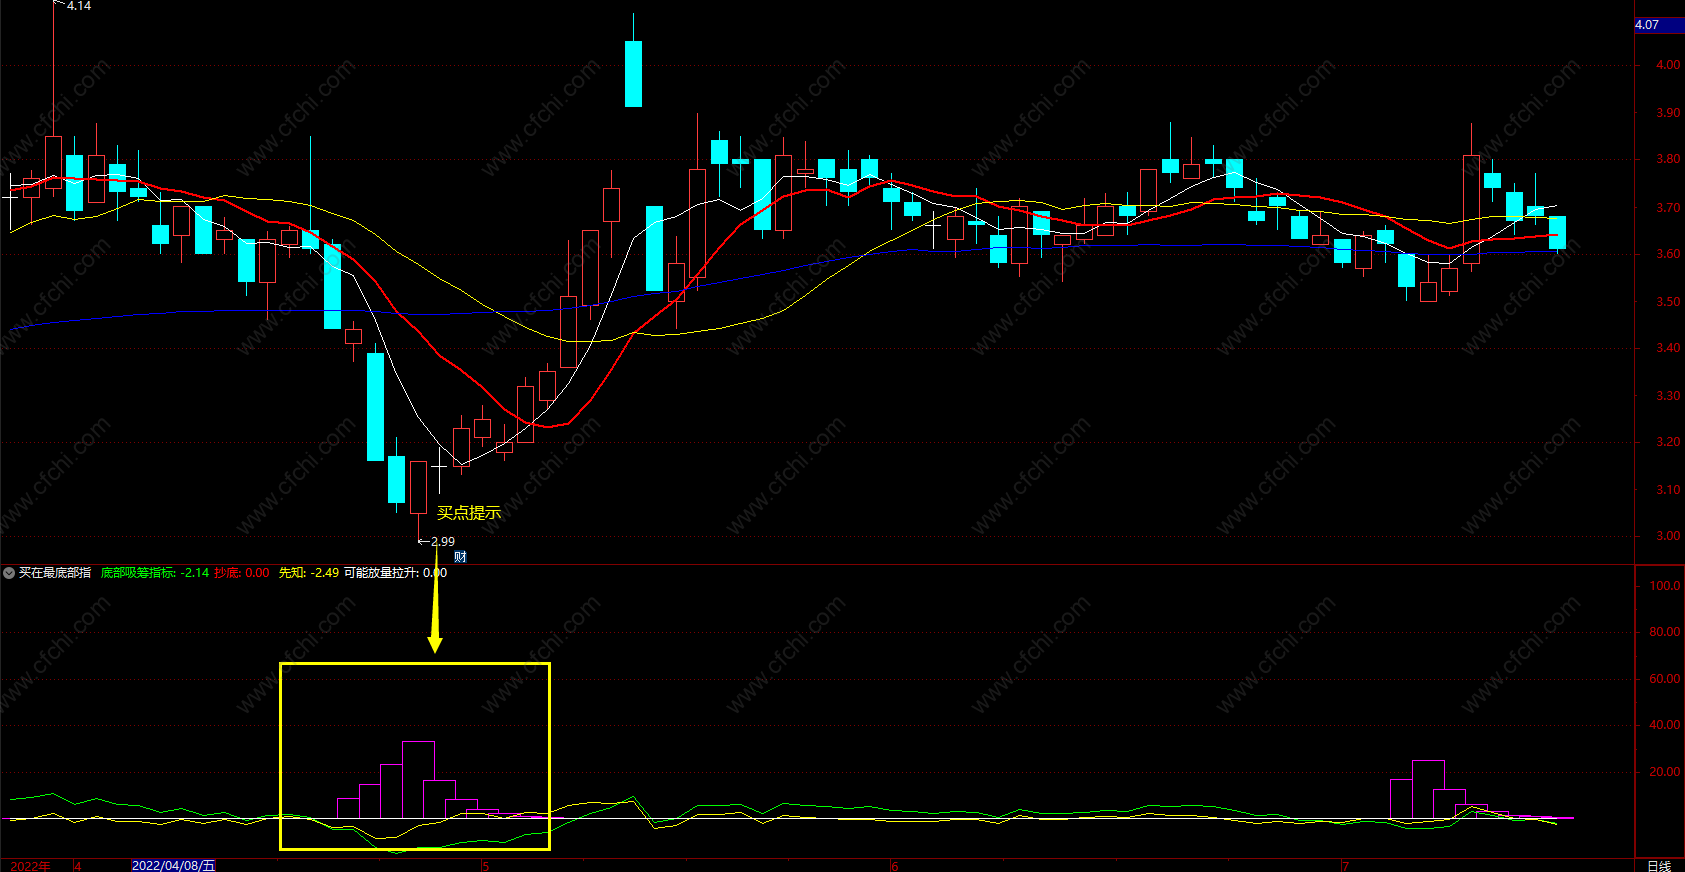Click the 3.00 price axis label
This screenshot has height=872, width=1685.
coord(1667,536)
